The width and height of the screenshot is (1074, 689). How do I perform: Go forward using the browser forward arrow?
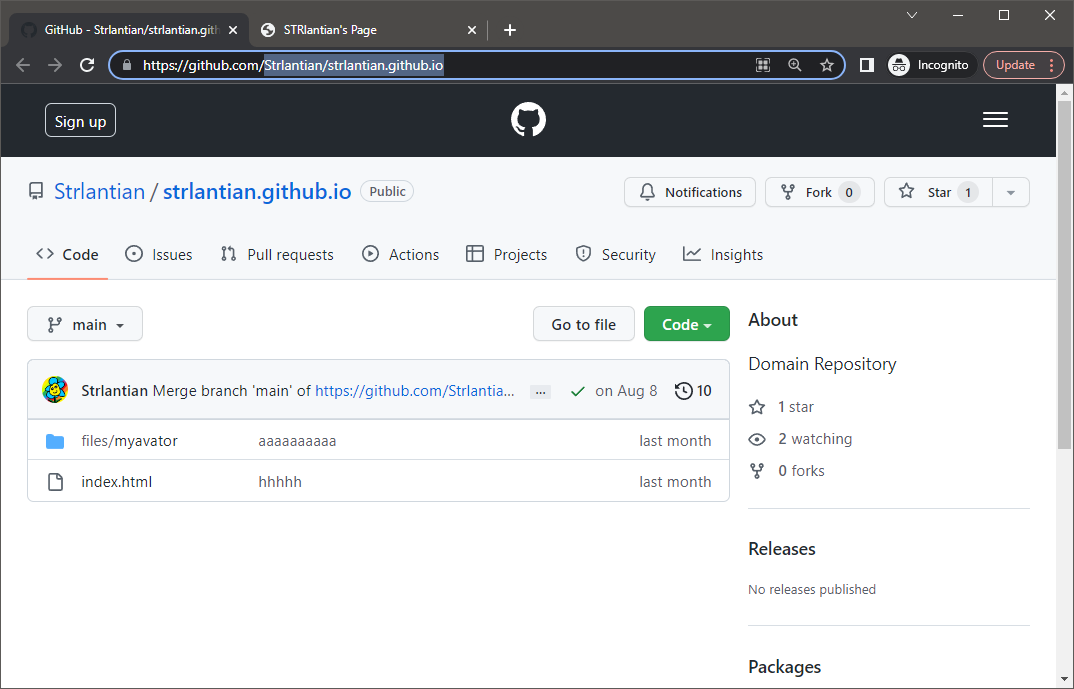coord(55,65)
